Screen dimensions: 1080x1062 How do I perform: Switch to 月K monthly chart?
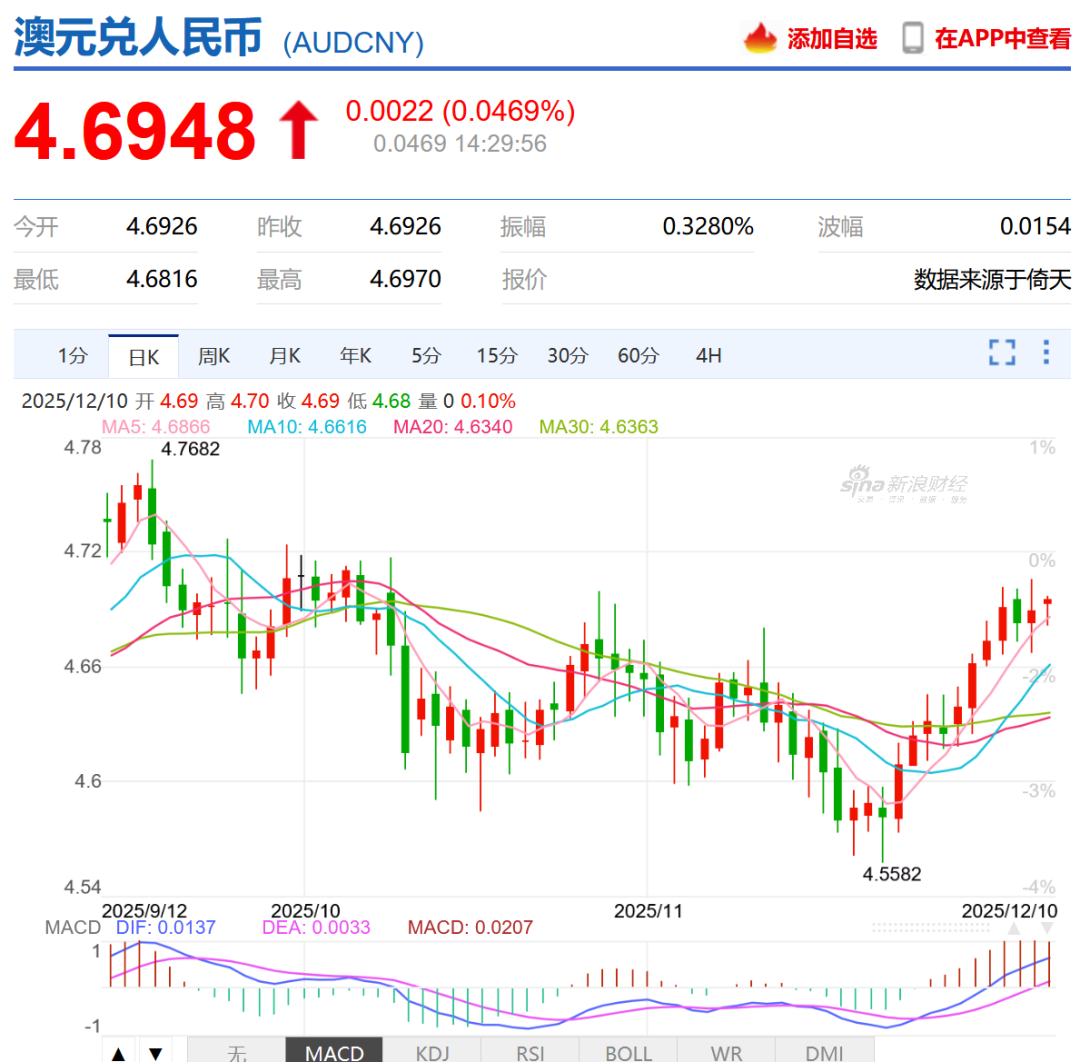tap(285, 356)
